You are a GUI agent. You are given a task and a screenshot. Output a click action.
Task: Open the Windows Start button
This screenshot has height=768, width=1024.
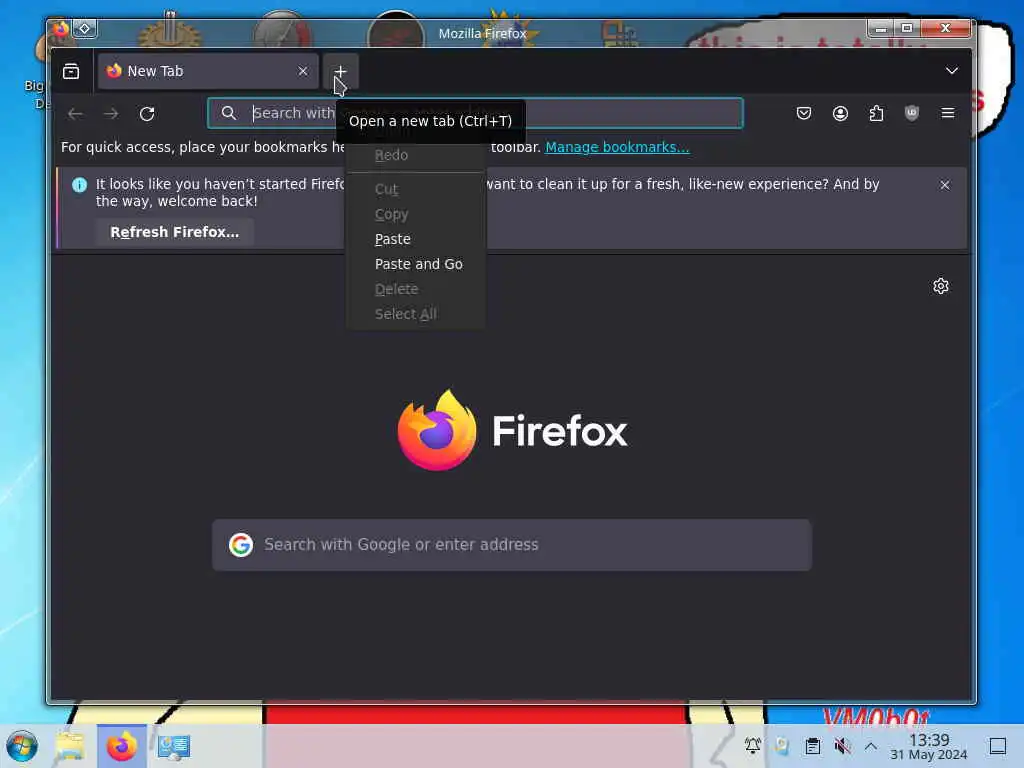(x=22, y=746)
